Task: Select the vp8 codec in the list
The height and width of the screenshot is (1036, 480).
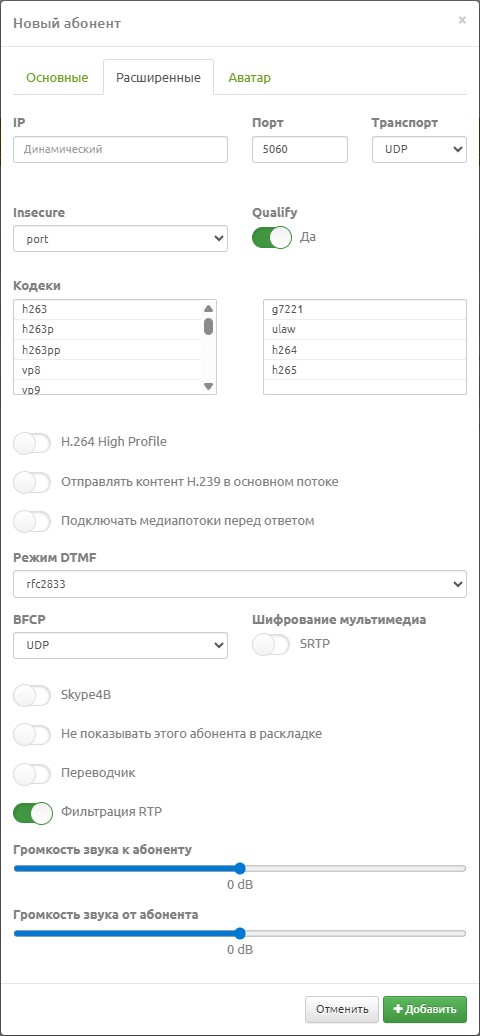Action: (108, 370)
